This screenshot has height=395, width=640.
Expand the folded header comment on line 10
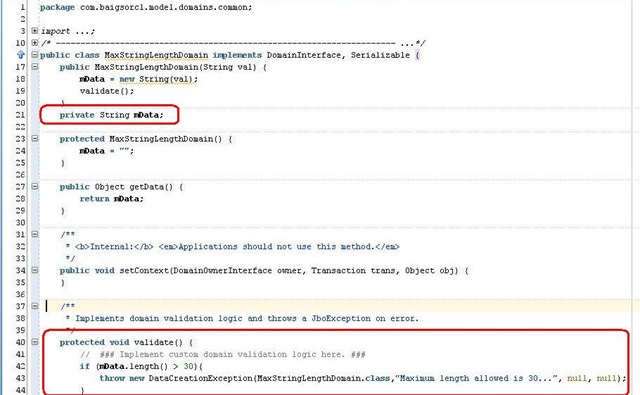coord(35,42)
